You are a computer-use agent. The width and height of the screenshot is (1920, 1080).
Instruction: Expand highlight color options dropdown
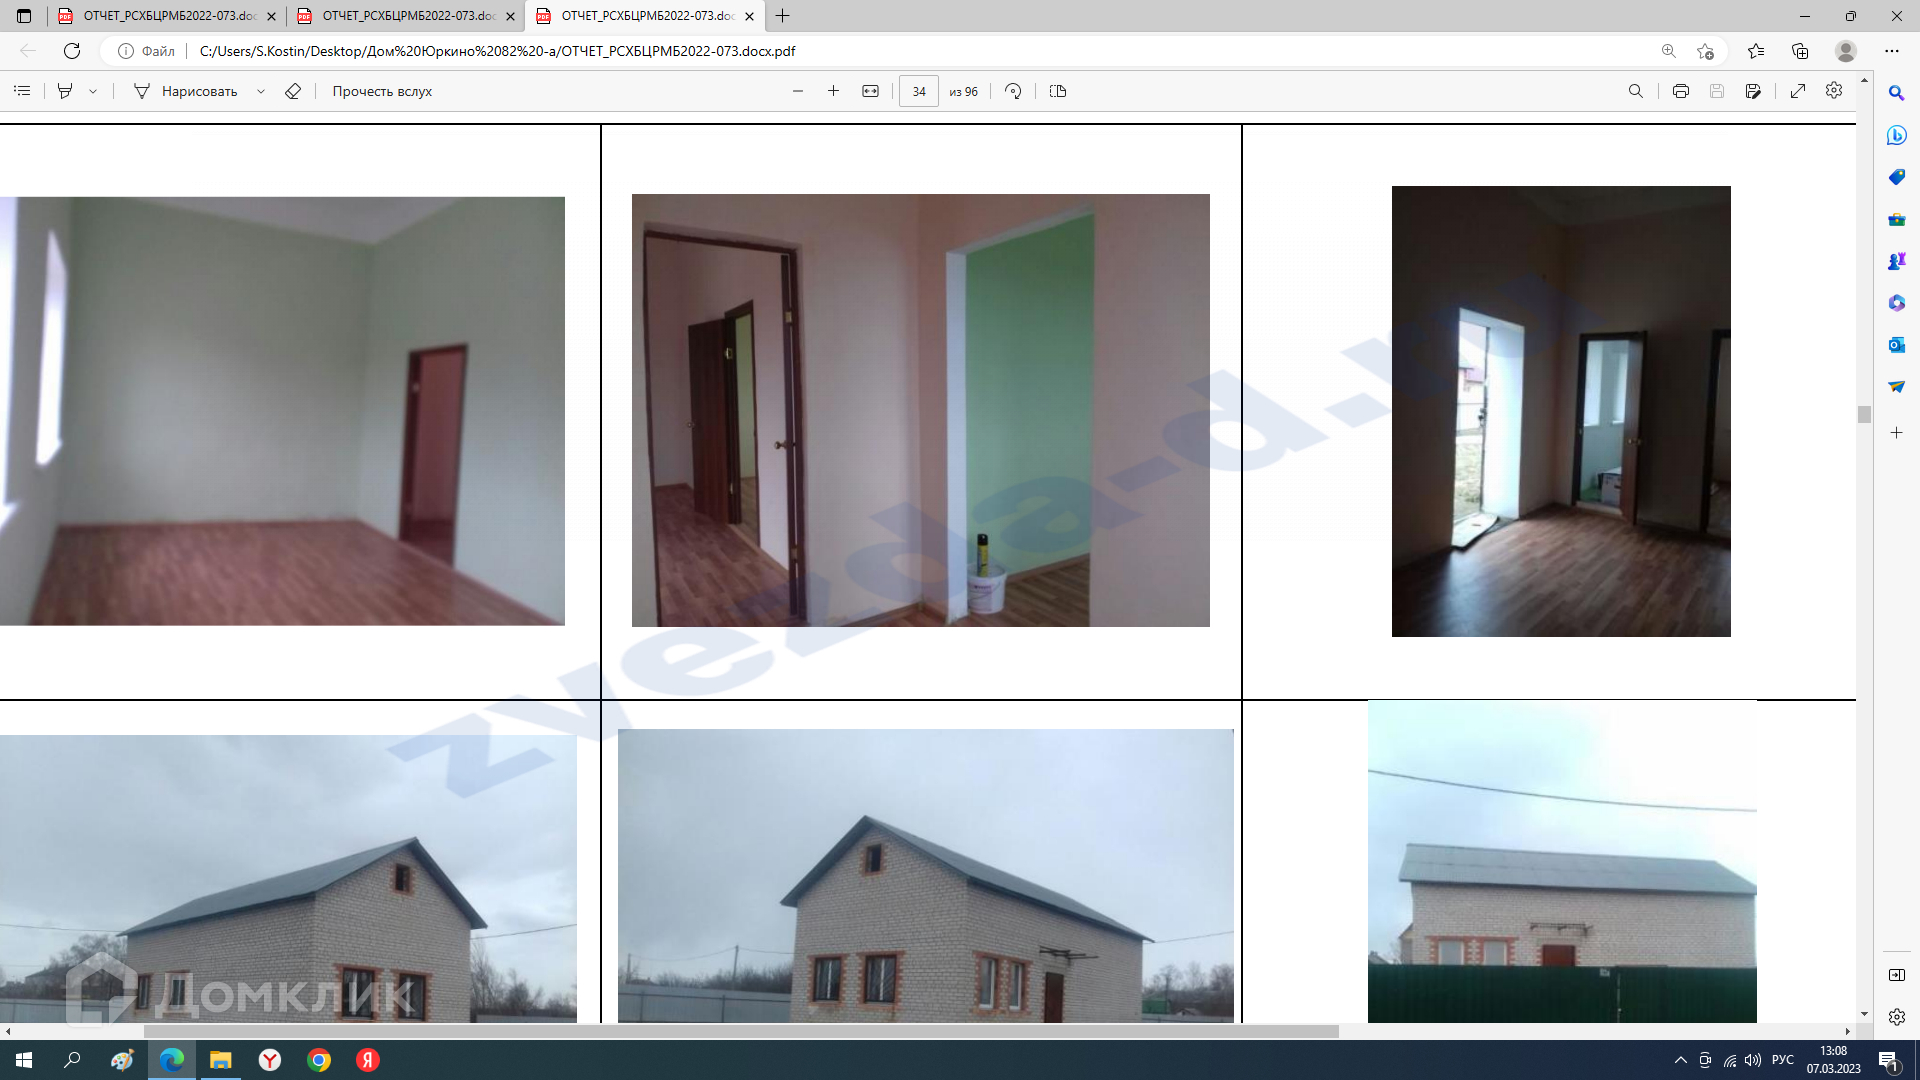(93, 91)
